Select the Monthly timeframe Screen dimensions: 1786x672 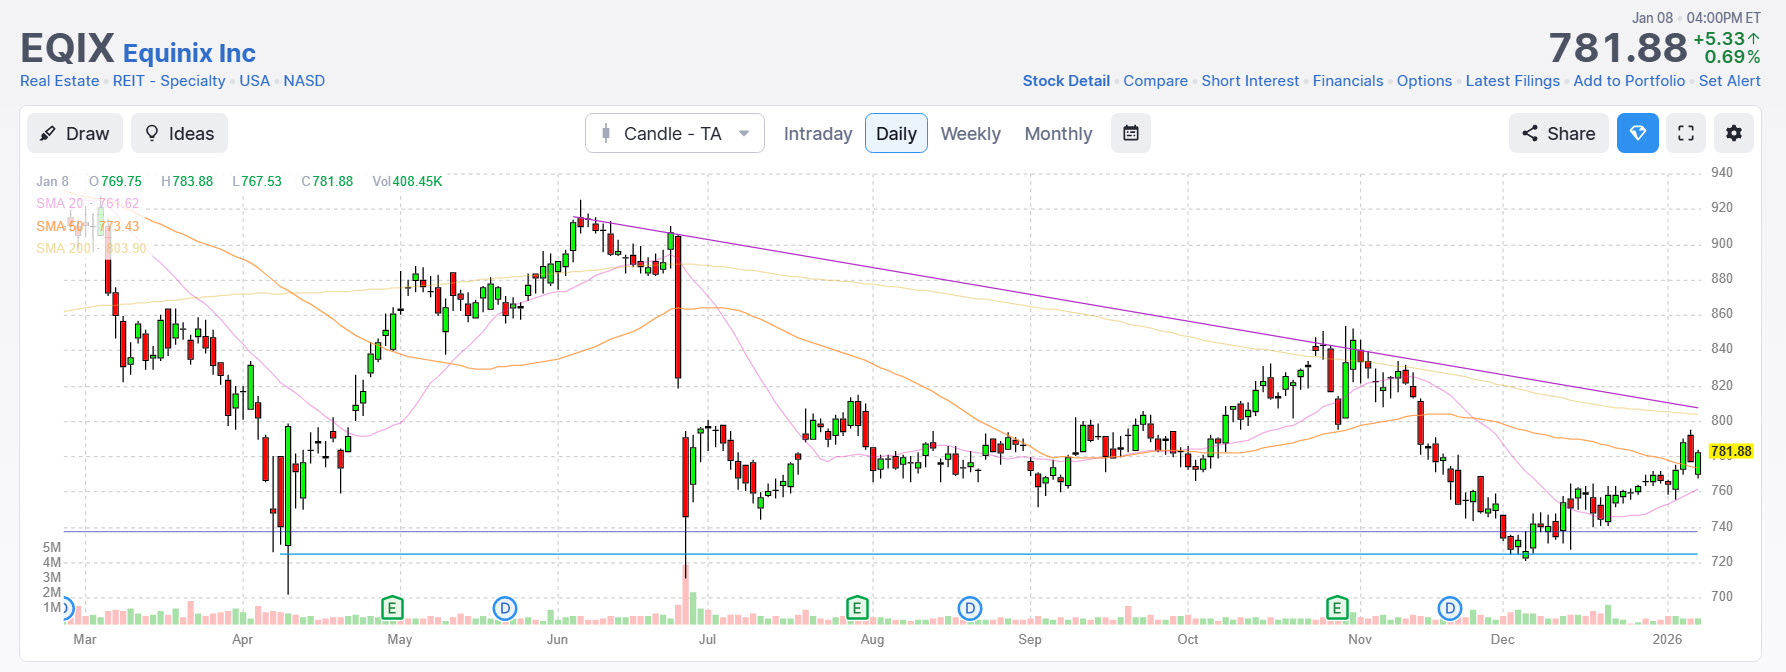[1058, 133]
